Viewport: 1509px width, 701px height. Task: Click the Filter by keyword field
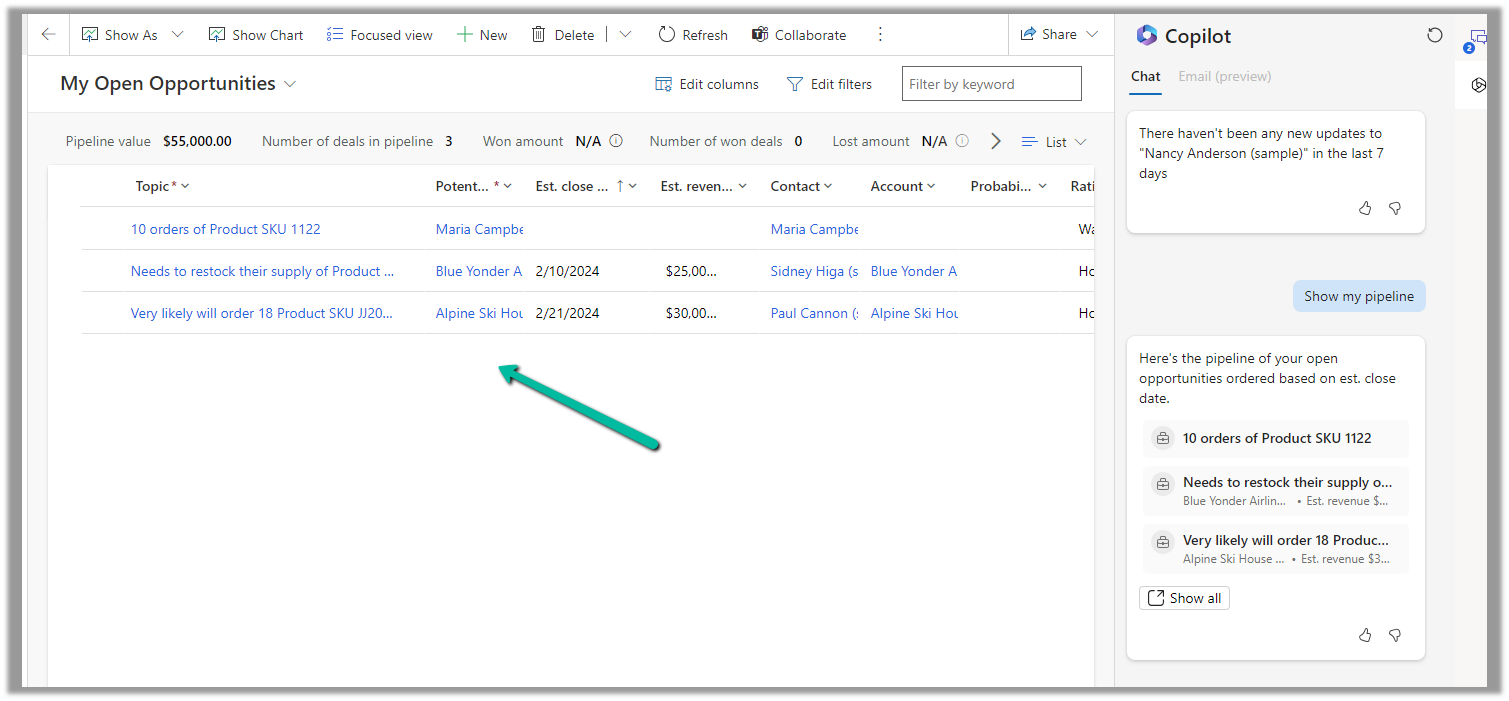point(990,84)
